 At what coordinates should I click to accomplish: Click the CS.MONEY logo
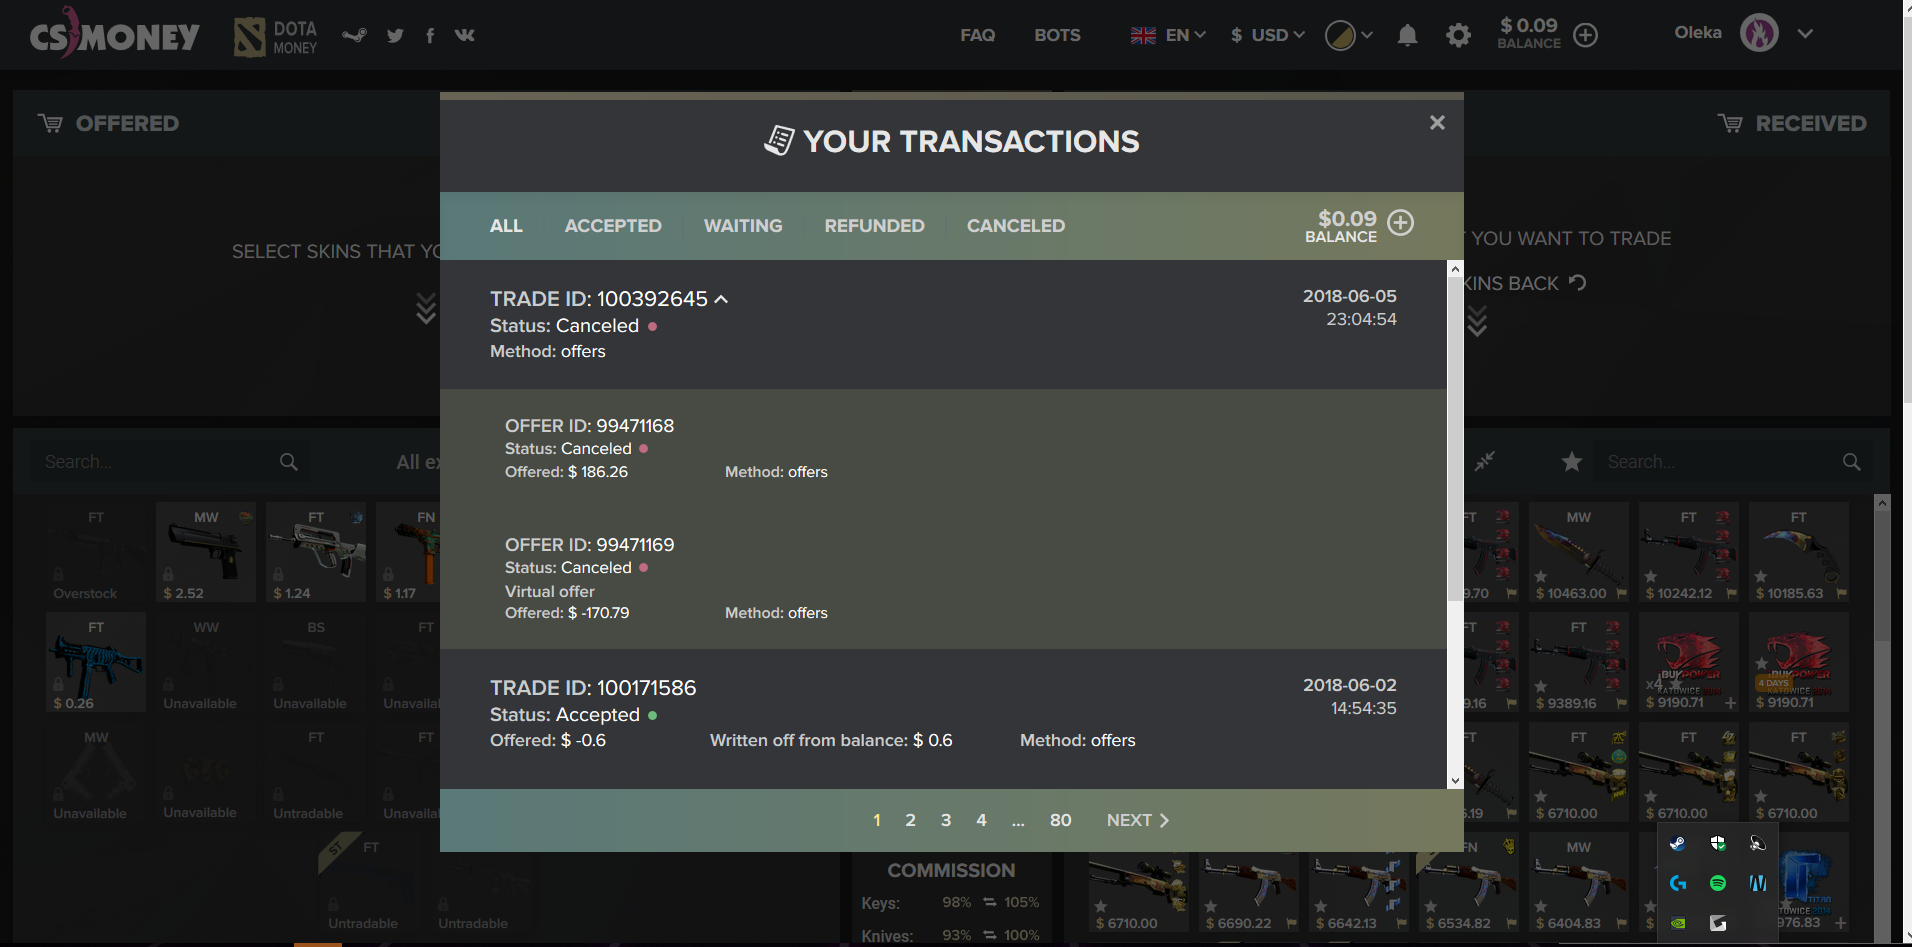[x=114, y=34]
